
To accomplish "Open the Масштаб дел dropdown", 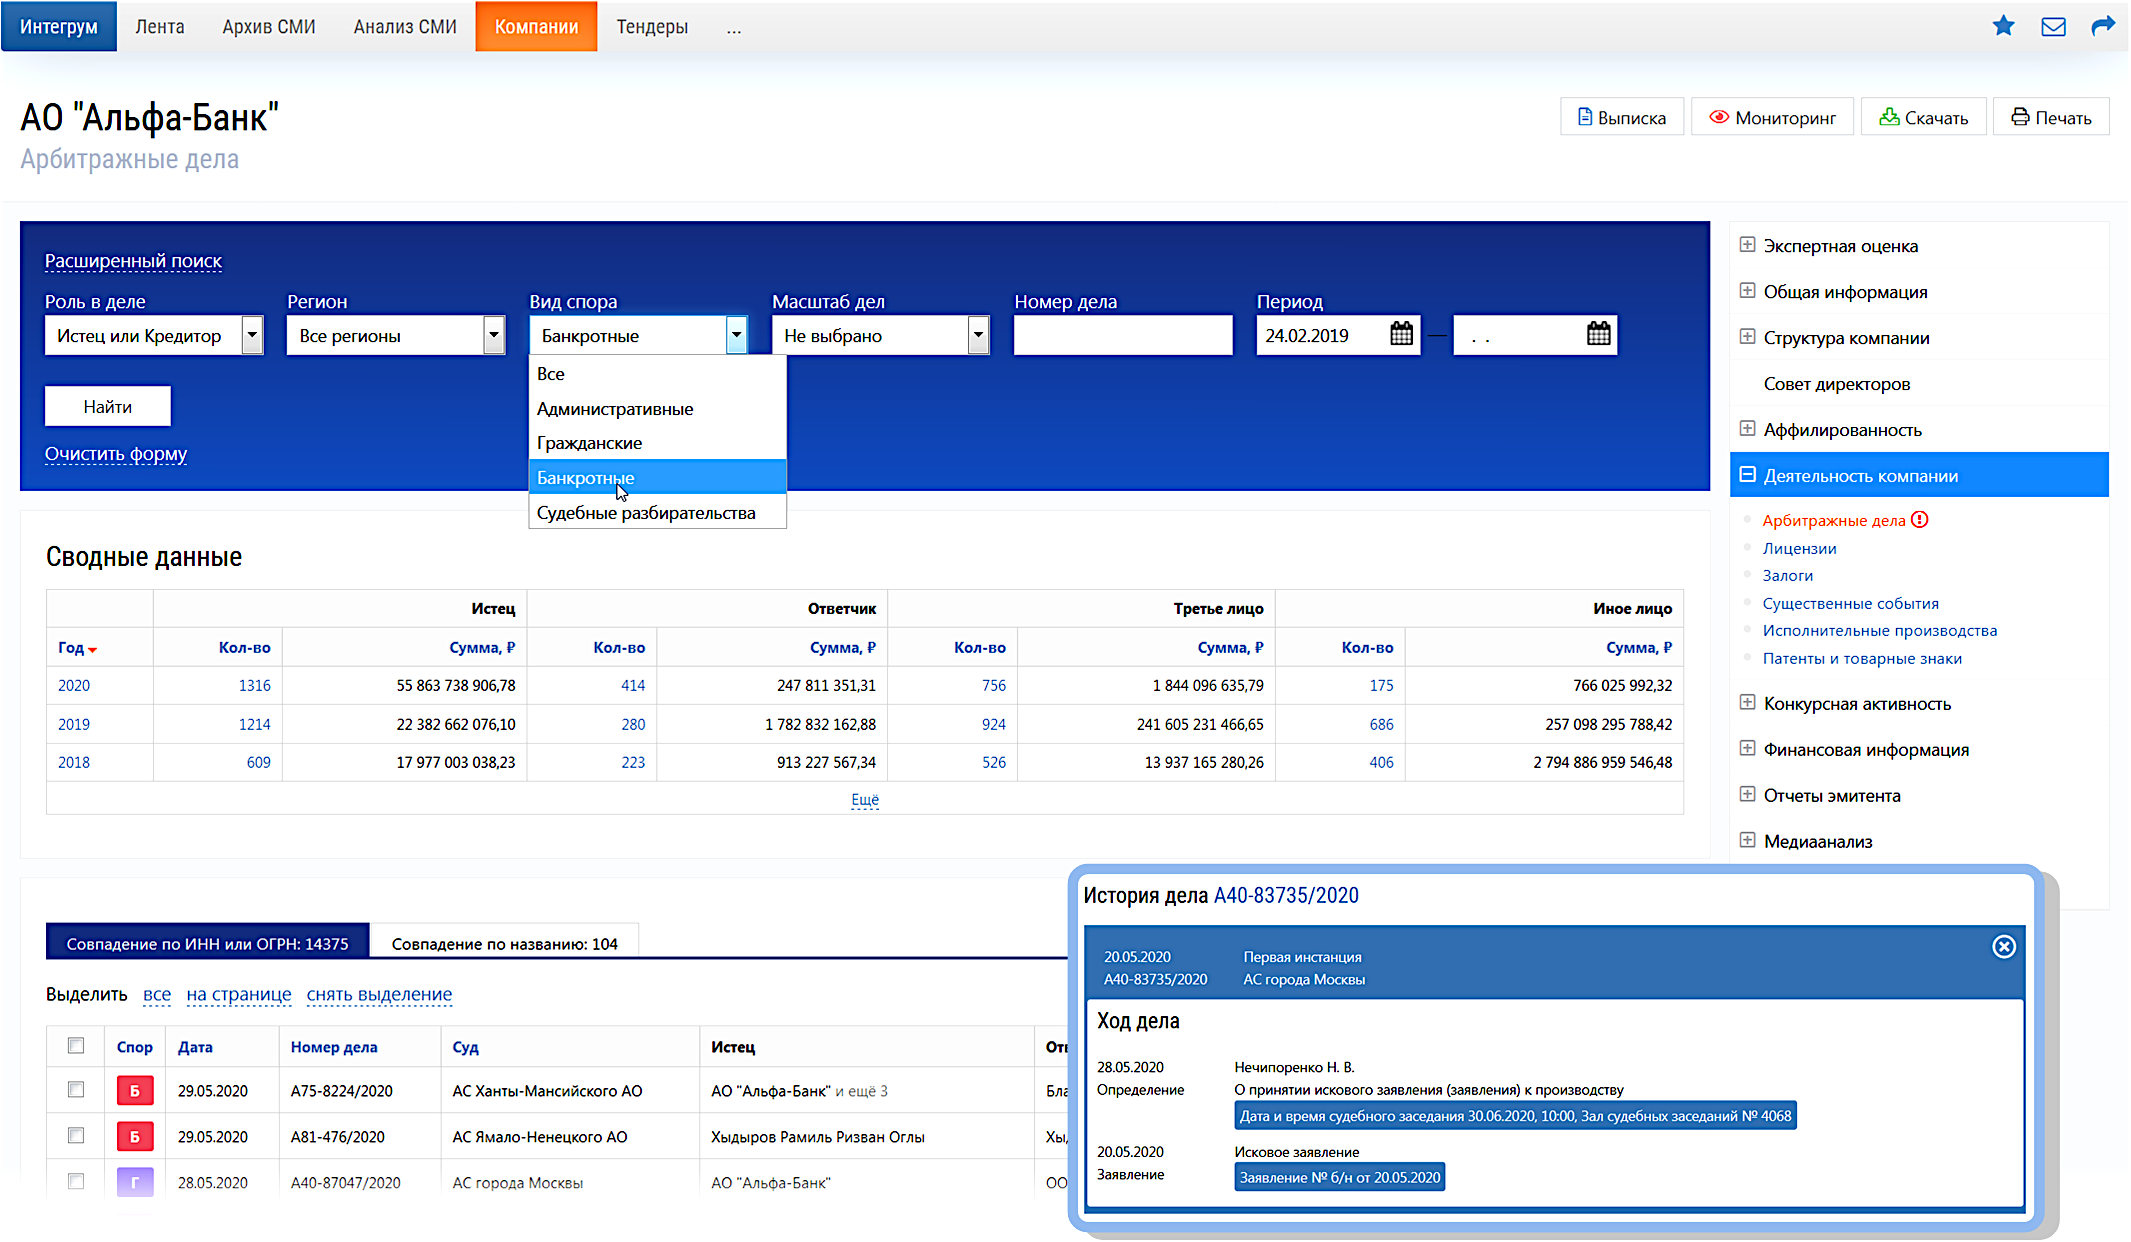I will click(x=978, y=335).
